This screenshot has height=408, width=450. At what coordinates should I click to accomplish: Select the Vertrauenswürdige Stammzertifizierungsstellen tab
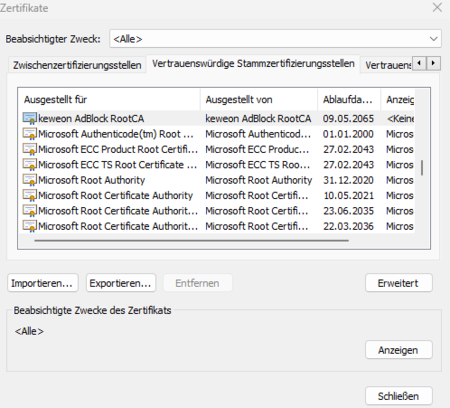pyautogui.click(x=253, y=64)
